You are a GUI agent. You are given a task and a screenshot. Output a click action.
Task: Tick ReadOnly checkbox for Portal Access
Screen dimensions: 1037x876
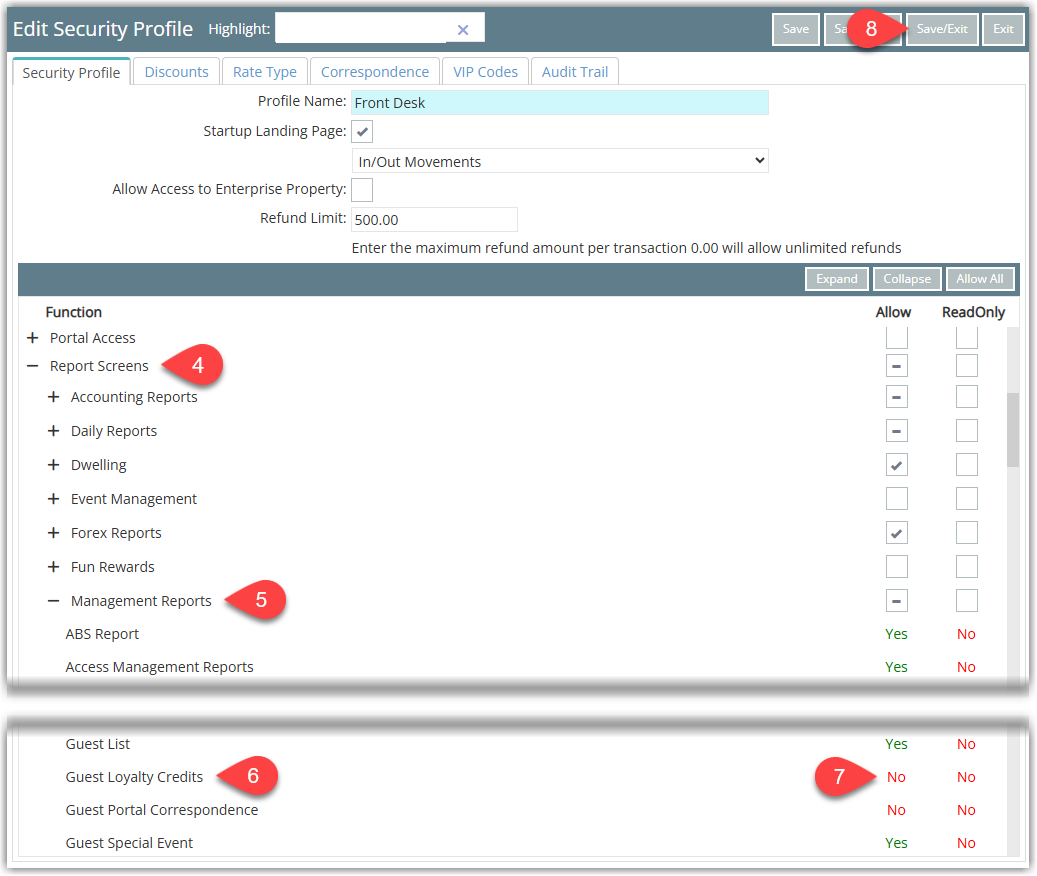967,338
